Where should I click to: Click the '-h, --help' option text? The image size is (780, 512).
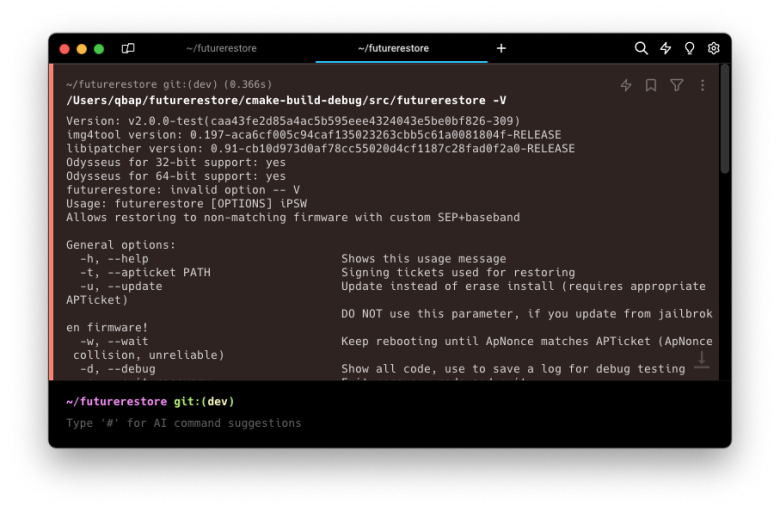pos(114,259)
